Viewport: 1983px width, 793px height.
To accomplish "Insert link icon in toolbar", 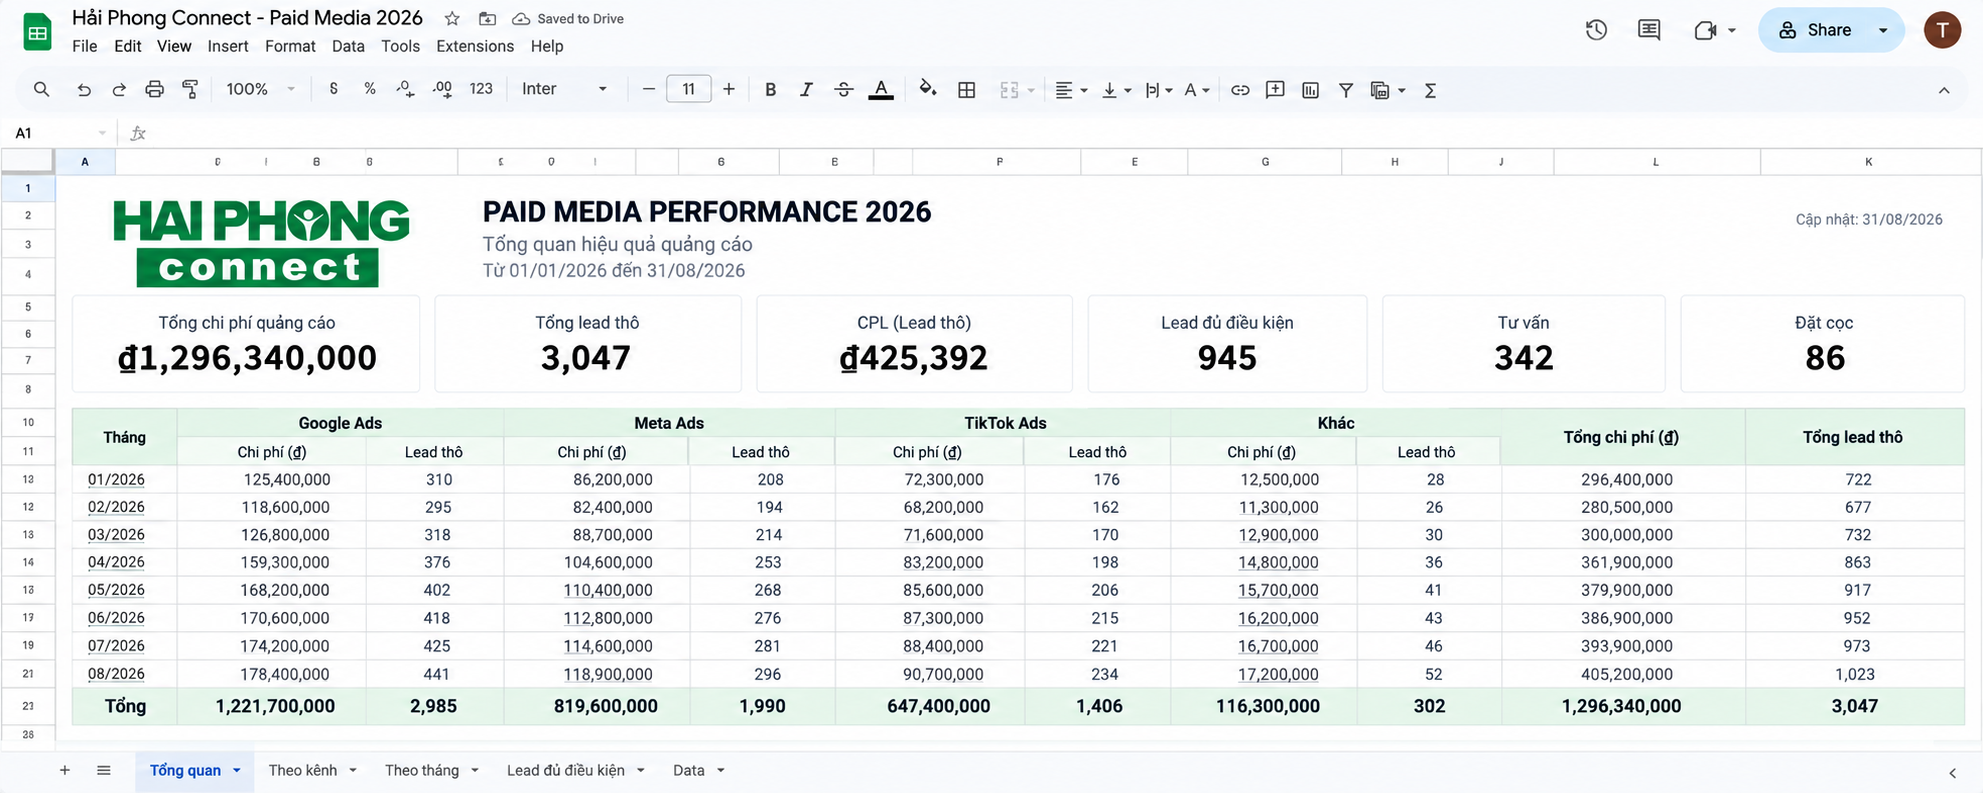I will (x=1240, y=89).
